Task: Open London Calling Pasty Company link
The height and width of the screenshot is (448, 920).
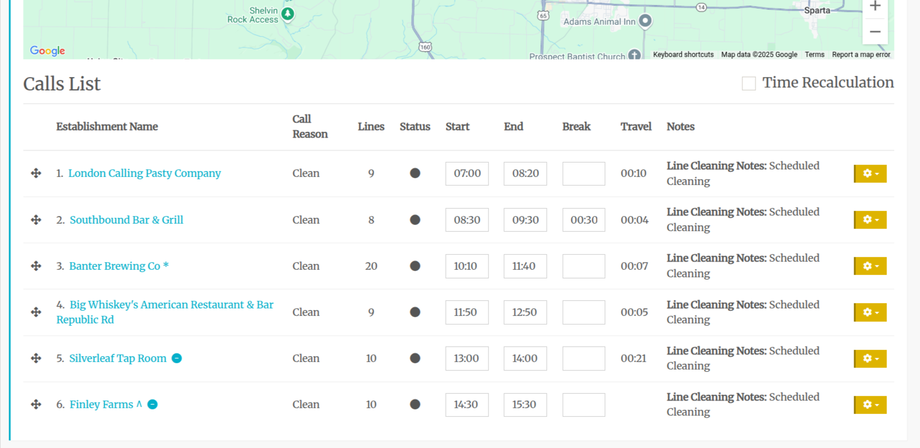Action: pos(144,173)
